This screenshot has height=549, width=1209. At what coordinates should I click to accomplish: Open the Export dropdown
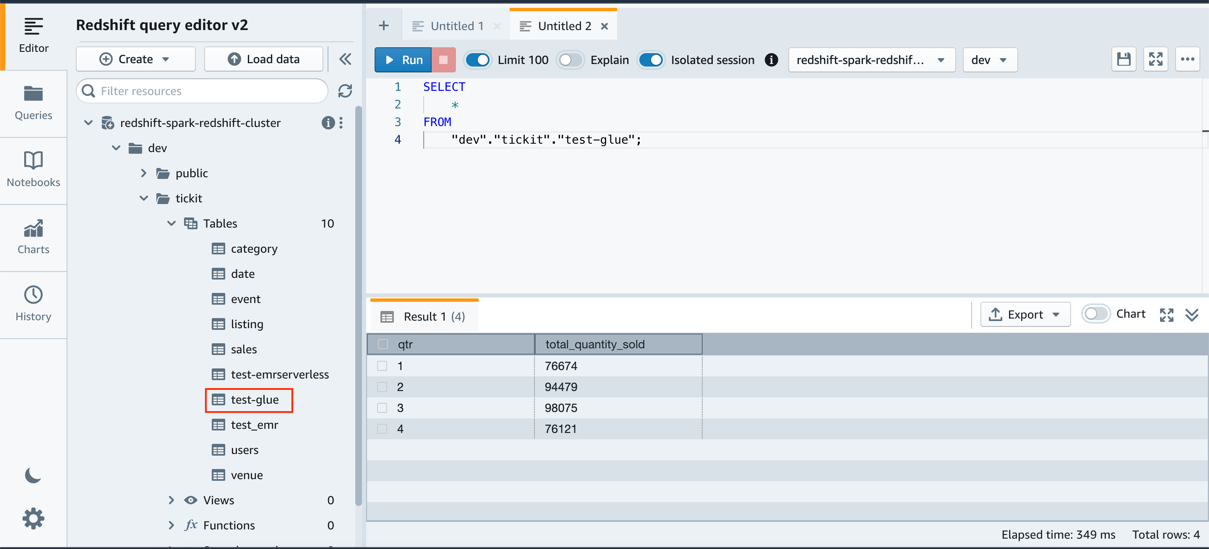coord(1025,314)
